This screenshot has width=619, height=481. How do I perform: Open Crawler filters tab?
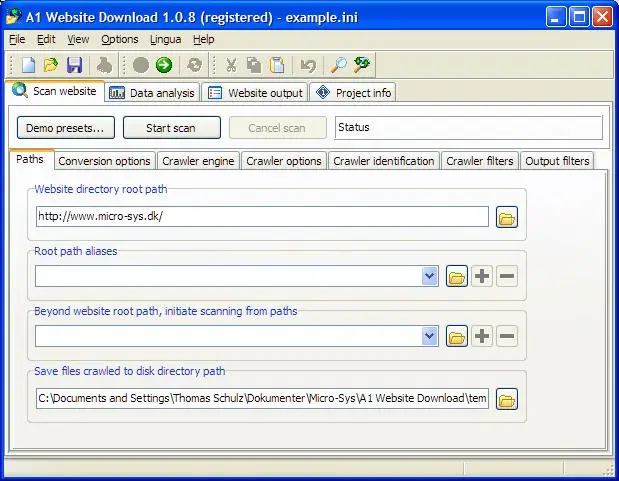[480, 161]
